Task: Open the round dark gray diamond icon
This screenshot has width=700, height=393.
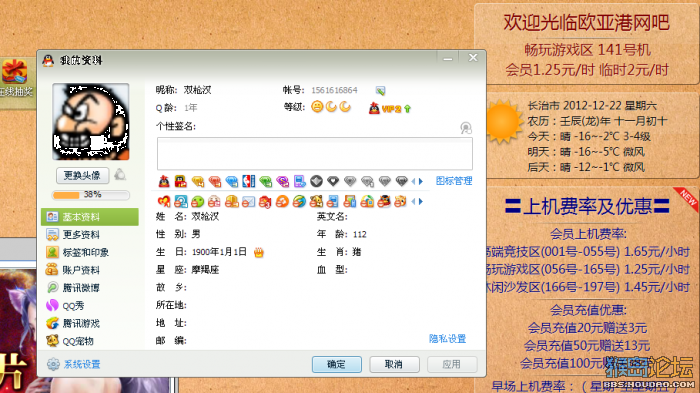Action: click(x=317, y=181)
